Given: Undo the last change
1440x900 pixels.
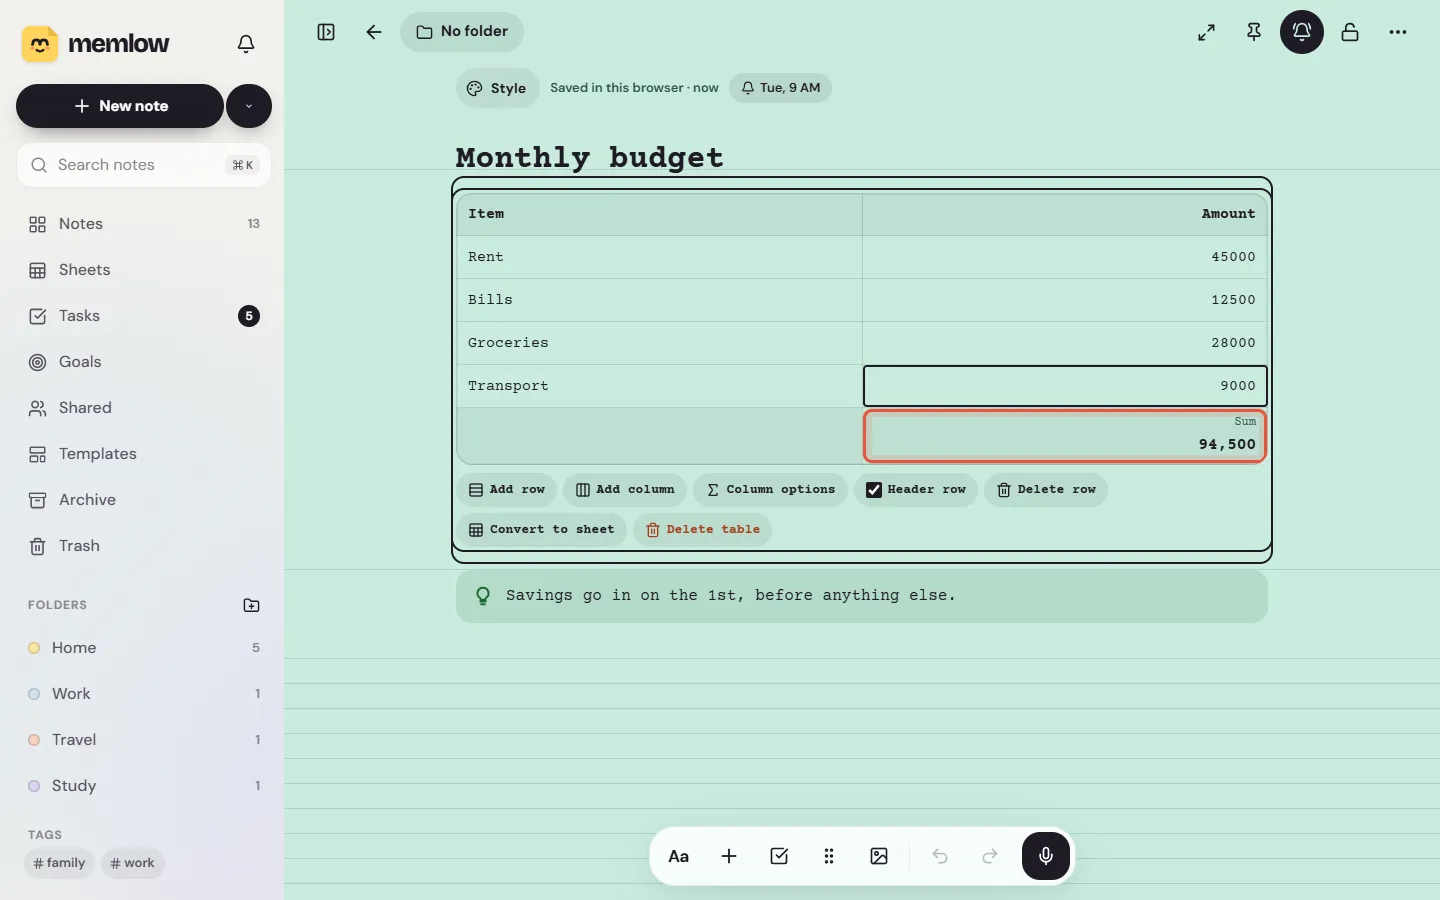Looking at the screenshot, I should tap(940, 856).
